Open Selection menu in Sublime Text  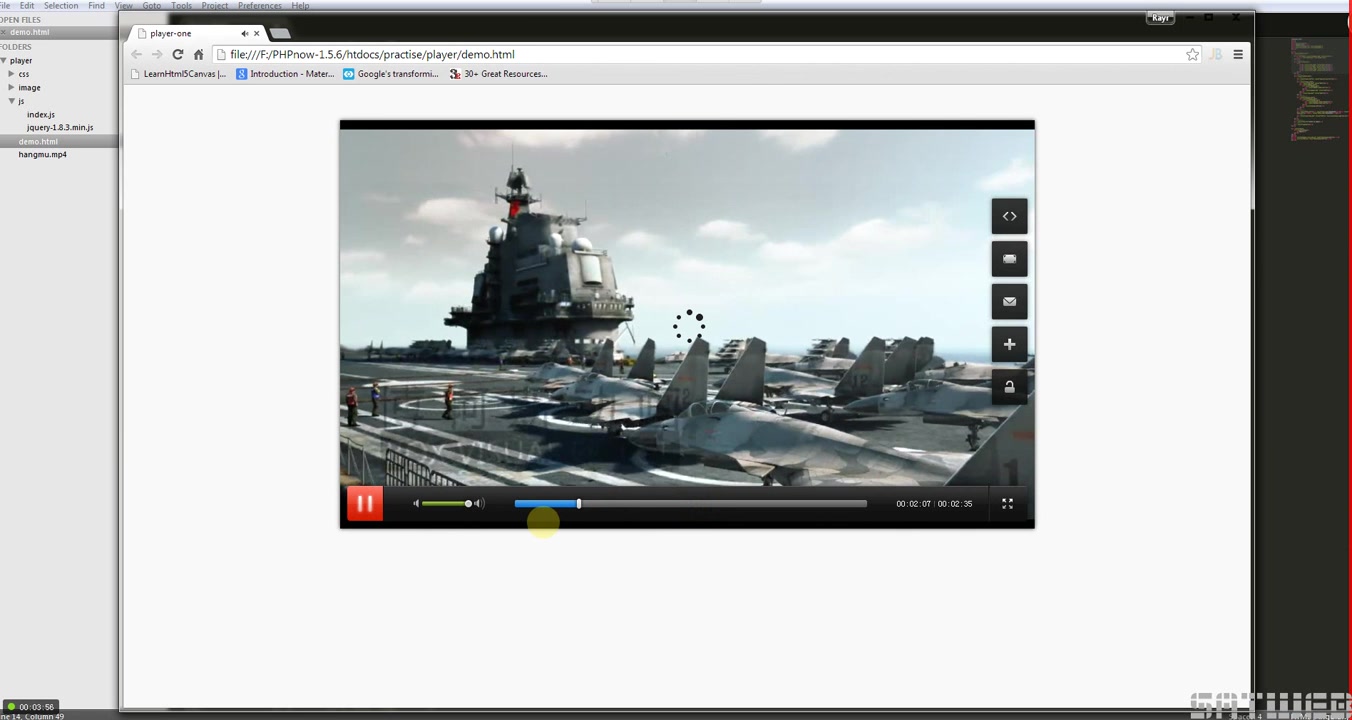tap(61, 5)
